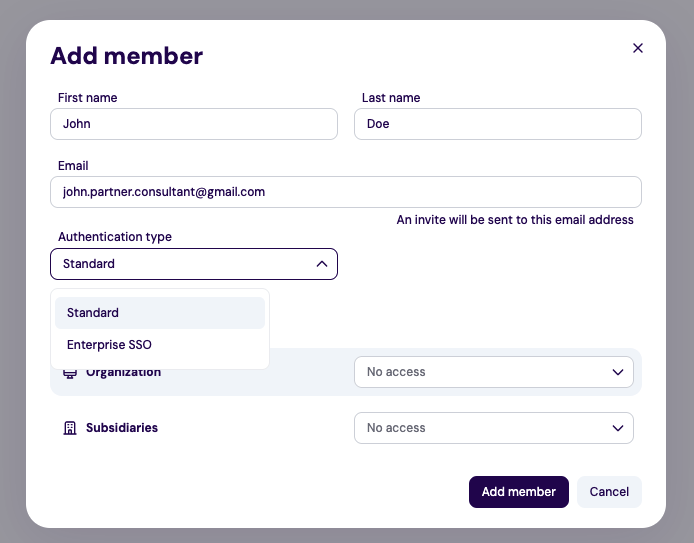Click the Email address input field
The height and width of the screenshot is (543, 694).
point(345,192)
